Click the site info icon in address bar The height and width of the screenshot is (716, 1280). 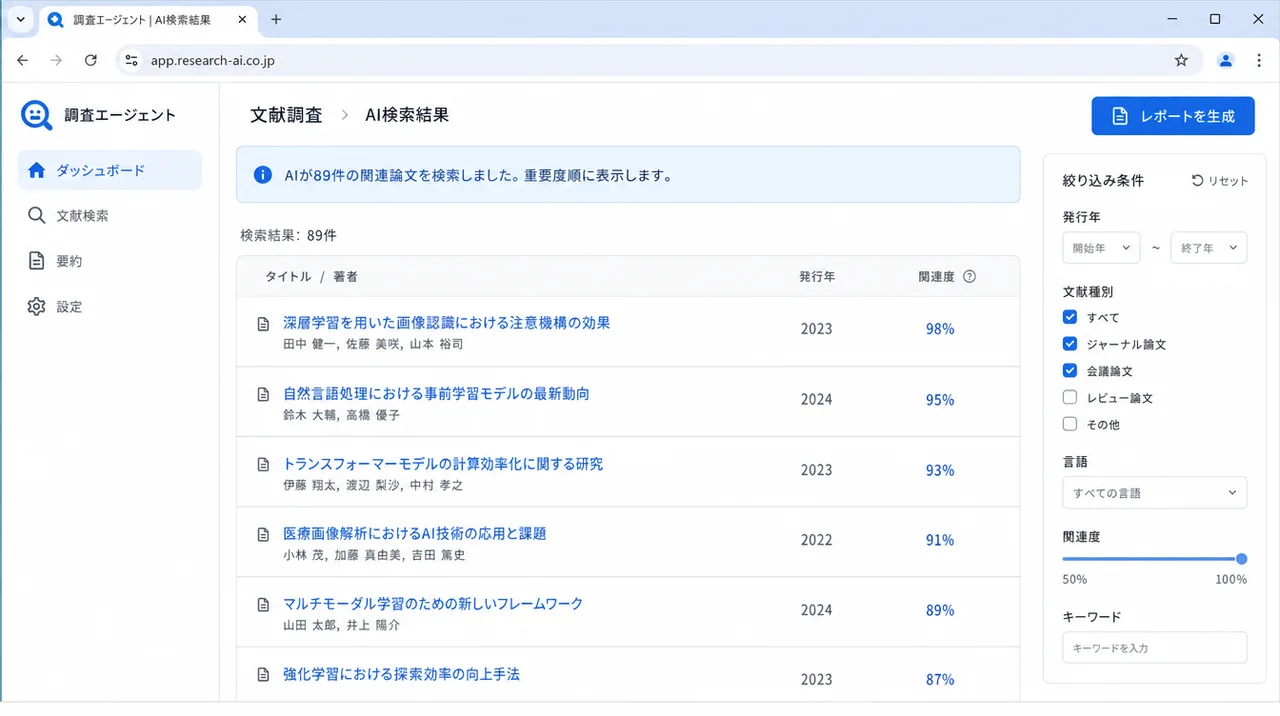click(131, 60)
